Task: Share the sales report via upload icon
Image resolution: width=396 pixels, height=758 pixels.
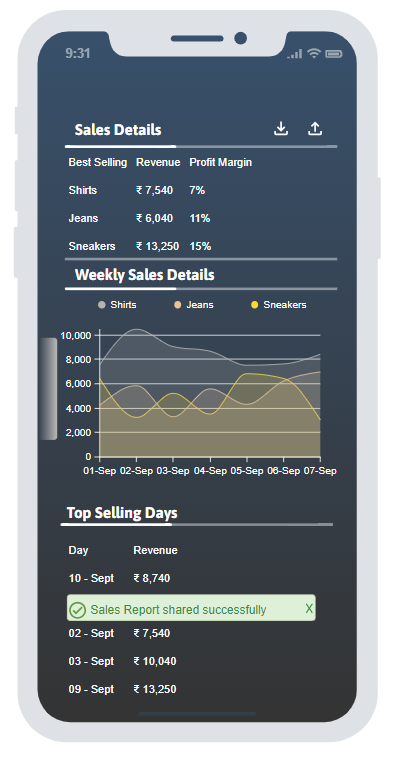Action: tap(315, 129)
